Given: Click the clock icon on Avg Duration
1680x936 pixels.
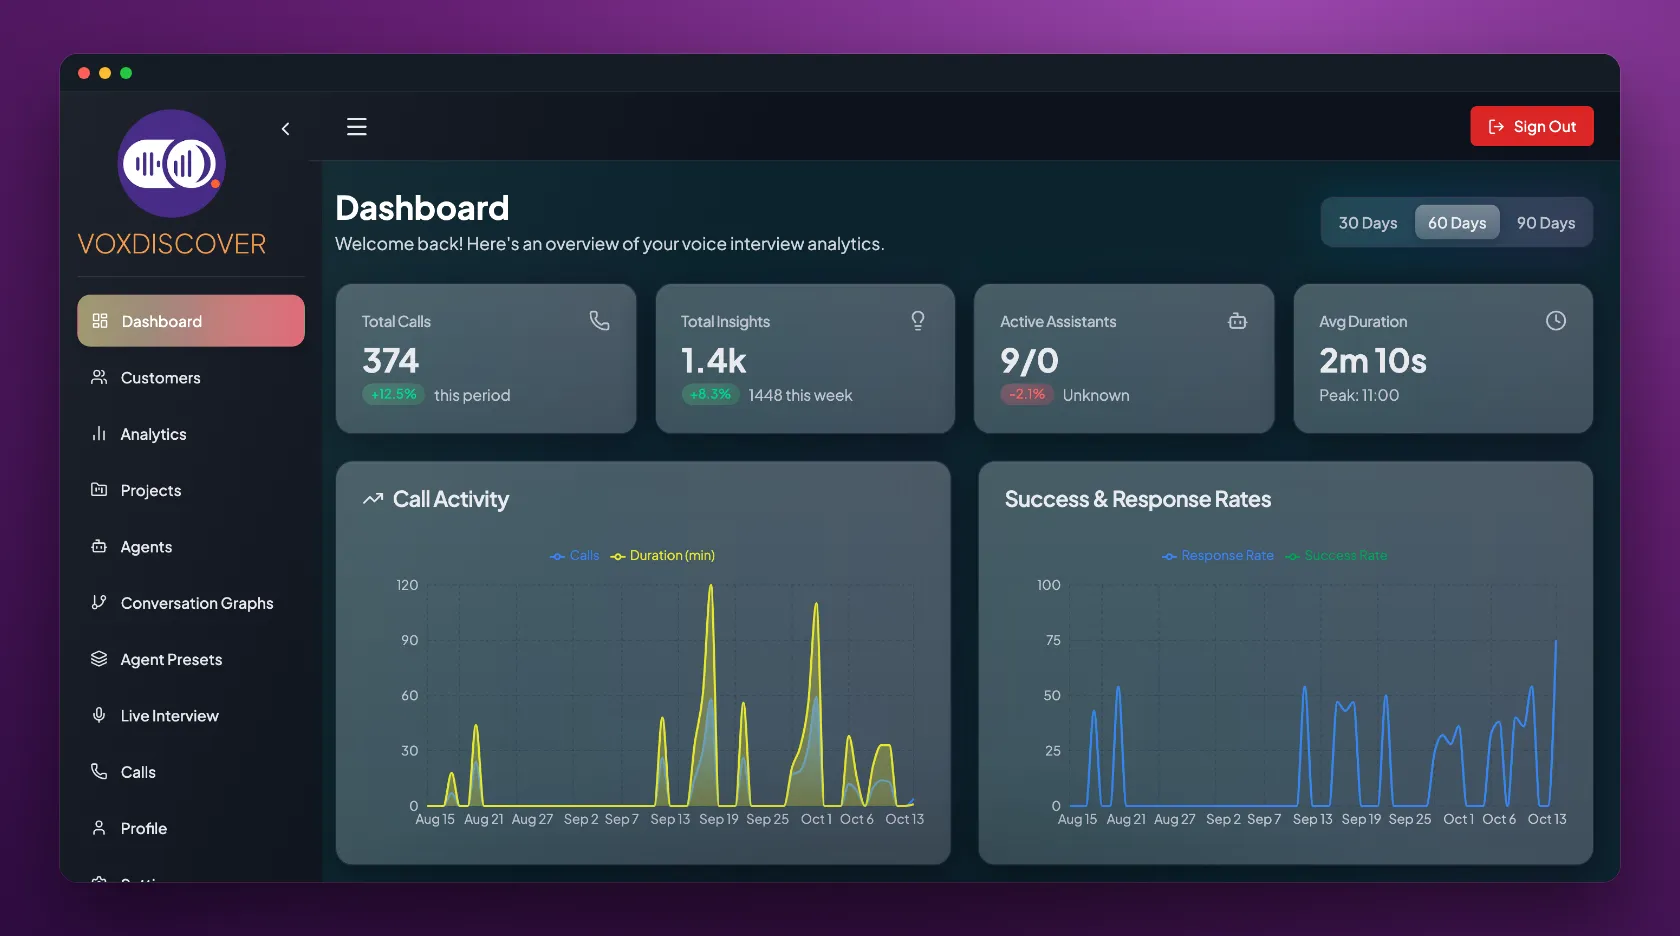Looking at the screenshot, I should [1556, 321].
